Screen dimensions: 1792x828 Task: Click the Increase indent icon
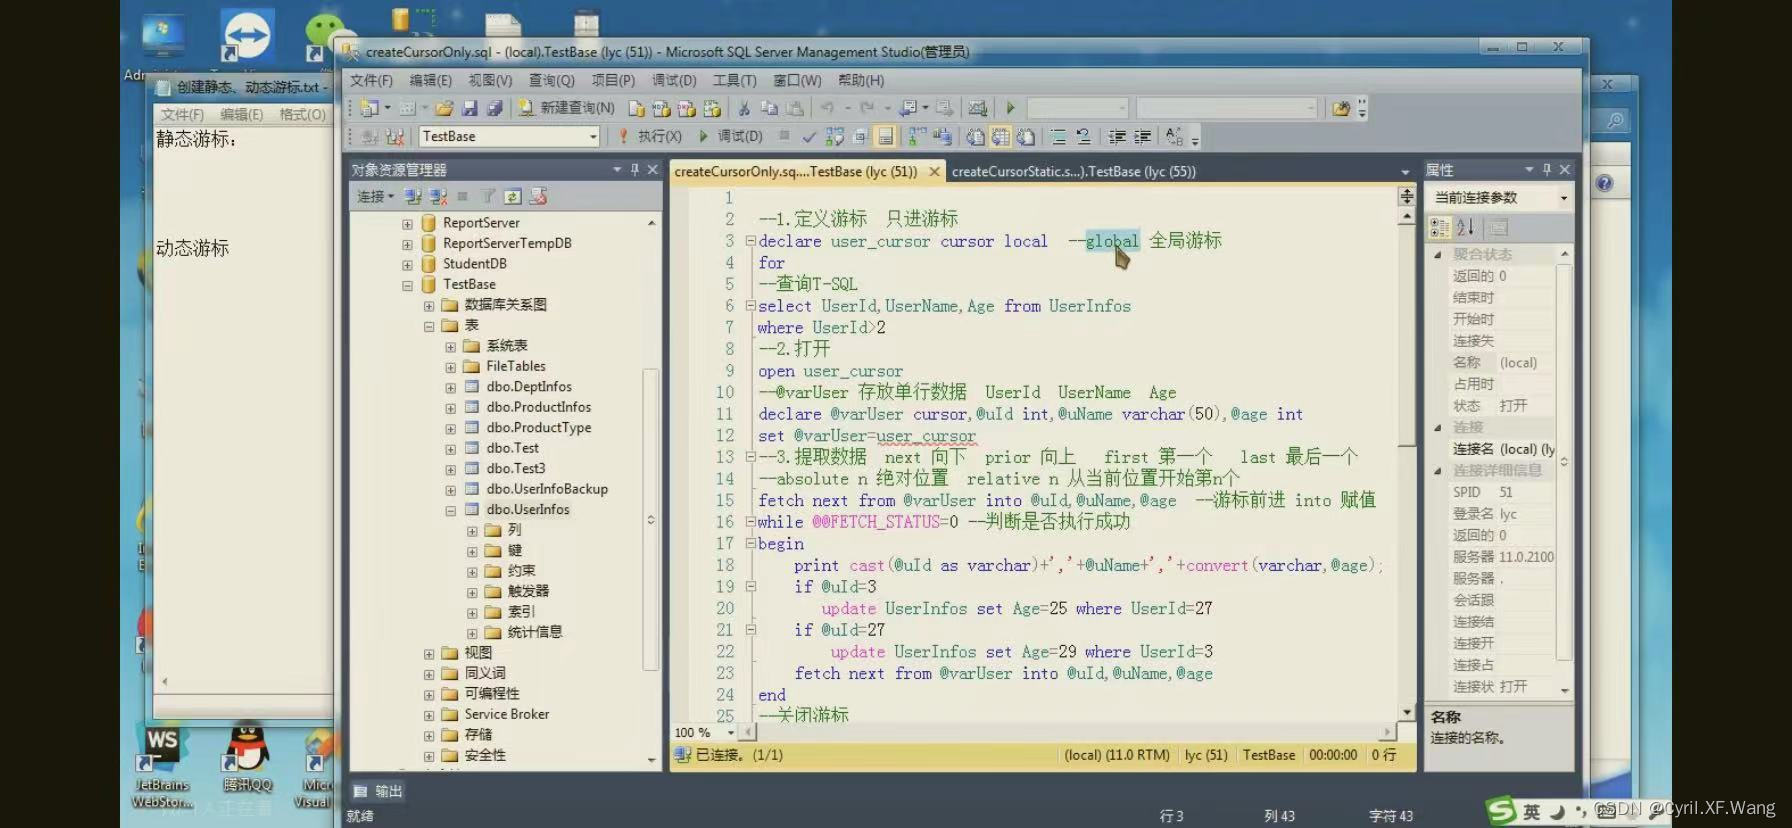pos(1142,136)
